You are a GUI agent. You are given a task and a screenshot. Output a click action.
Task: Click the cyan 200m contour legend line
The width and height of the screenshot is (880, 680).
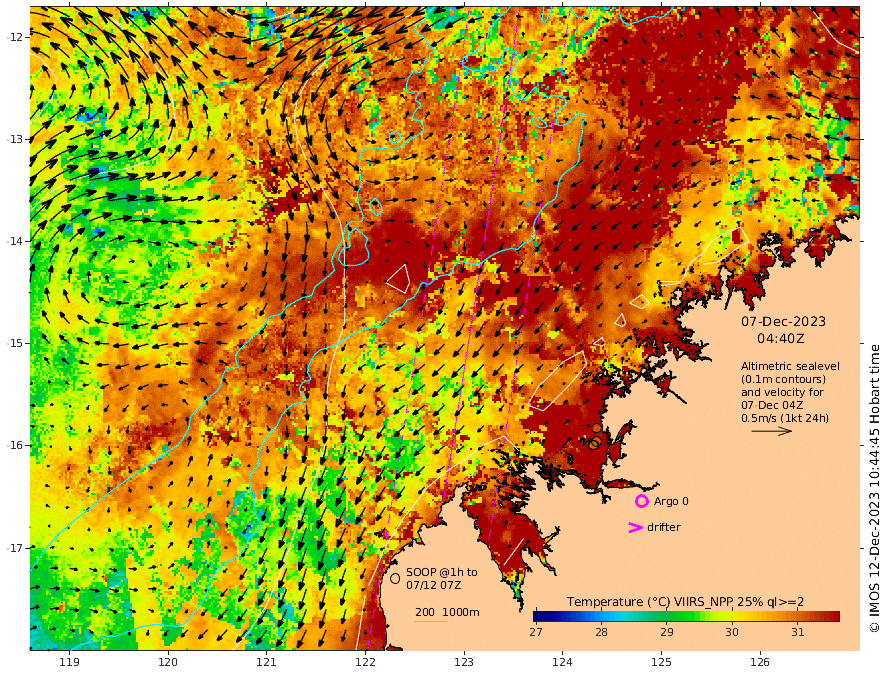431,621
